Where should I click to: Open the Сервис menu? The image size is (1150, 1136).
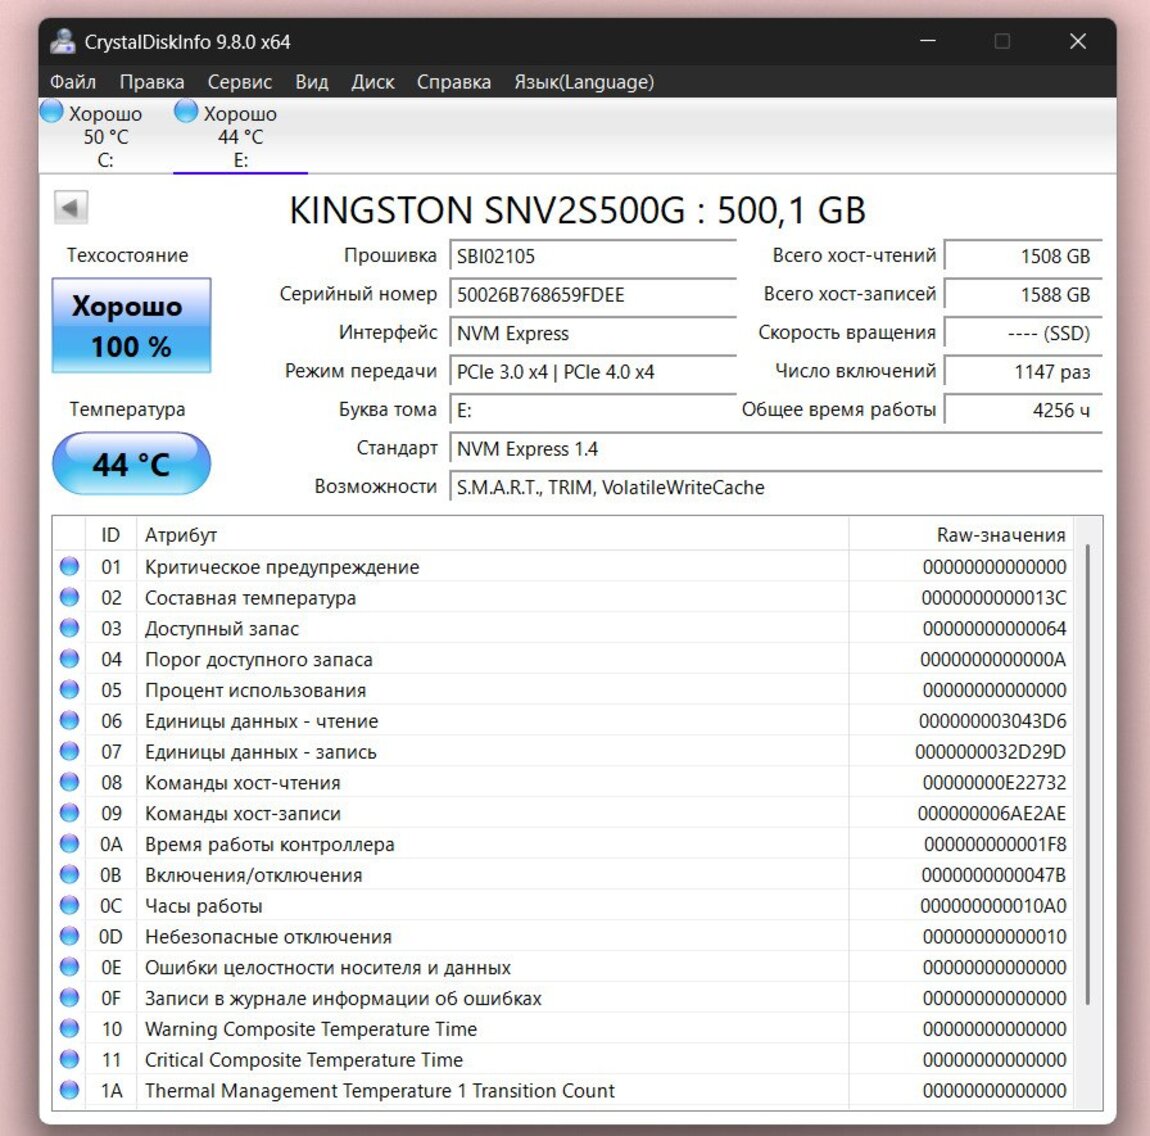[239, 82]
